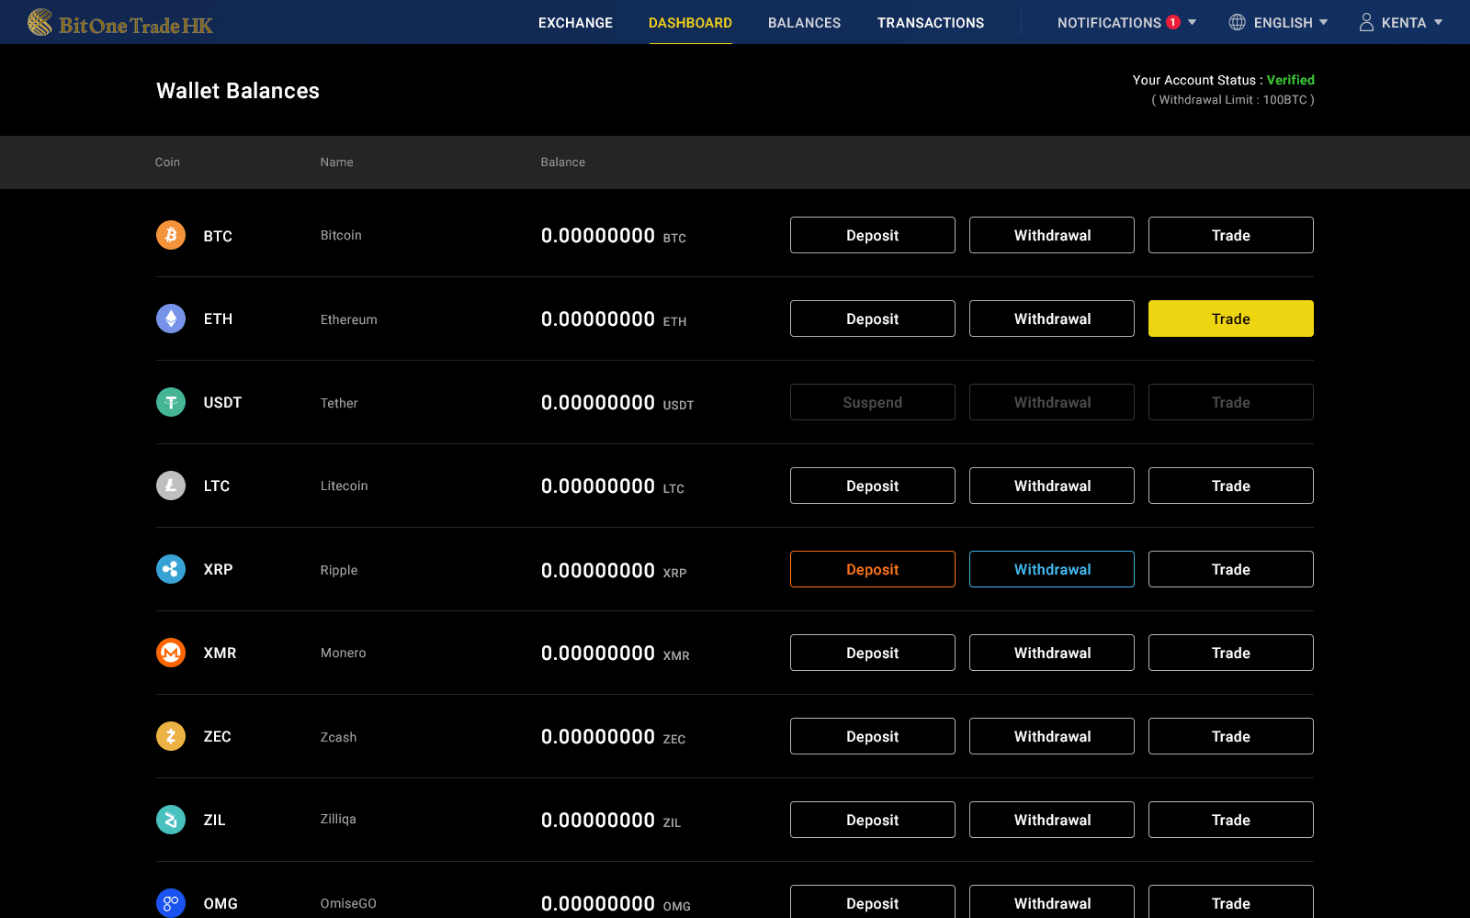
Task: Deposit into ZIL wallet
Action: click(872, 820)
